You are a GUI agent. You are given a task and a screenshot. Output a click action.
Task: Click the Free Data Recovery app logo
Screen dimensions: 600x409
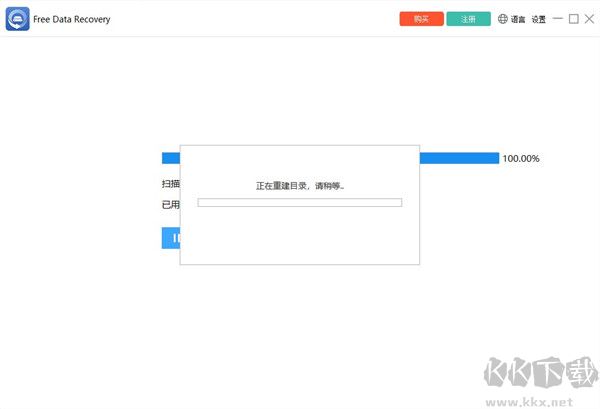18,19
